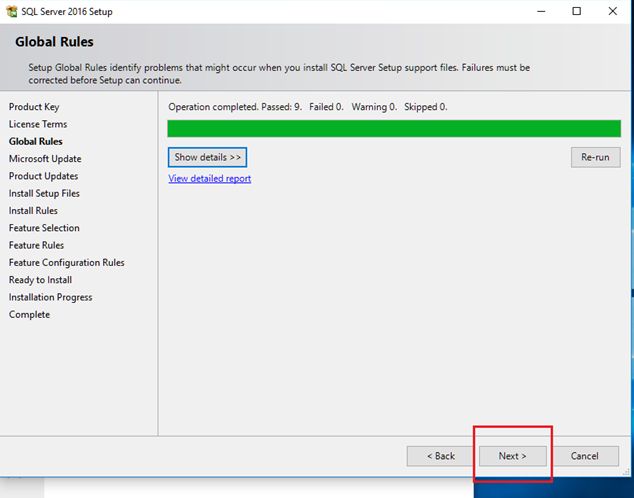Open the Microsoft Update step

[x=45, y=159]
